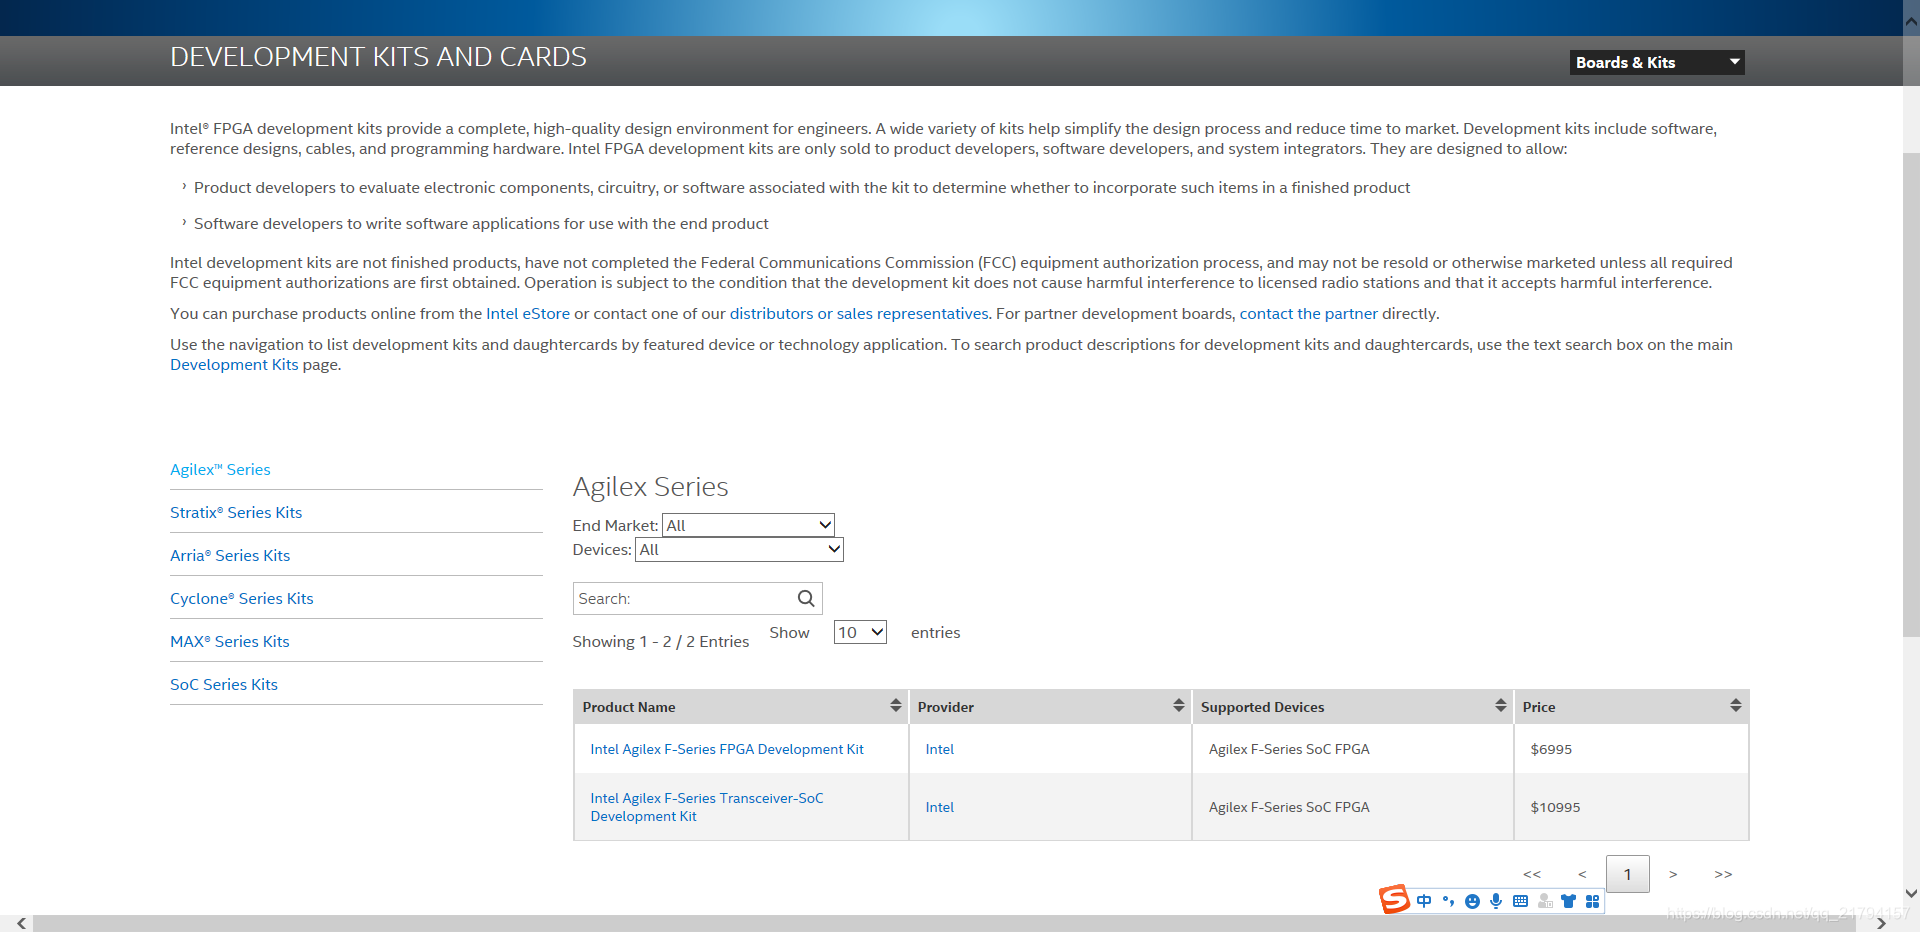Go to previous page with <

pos(1582,874)
